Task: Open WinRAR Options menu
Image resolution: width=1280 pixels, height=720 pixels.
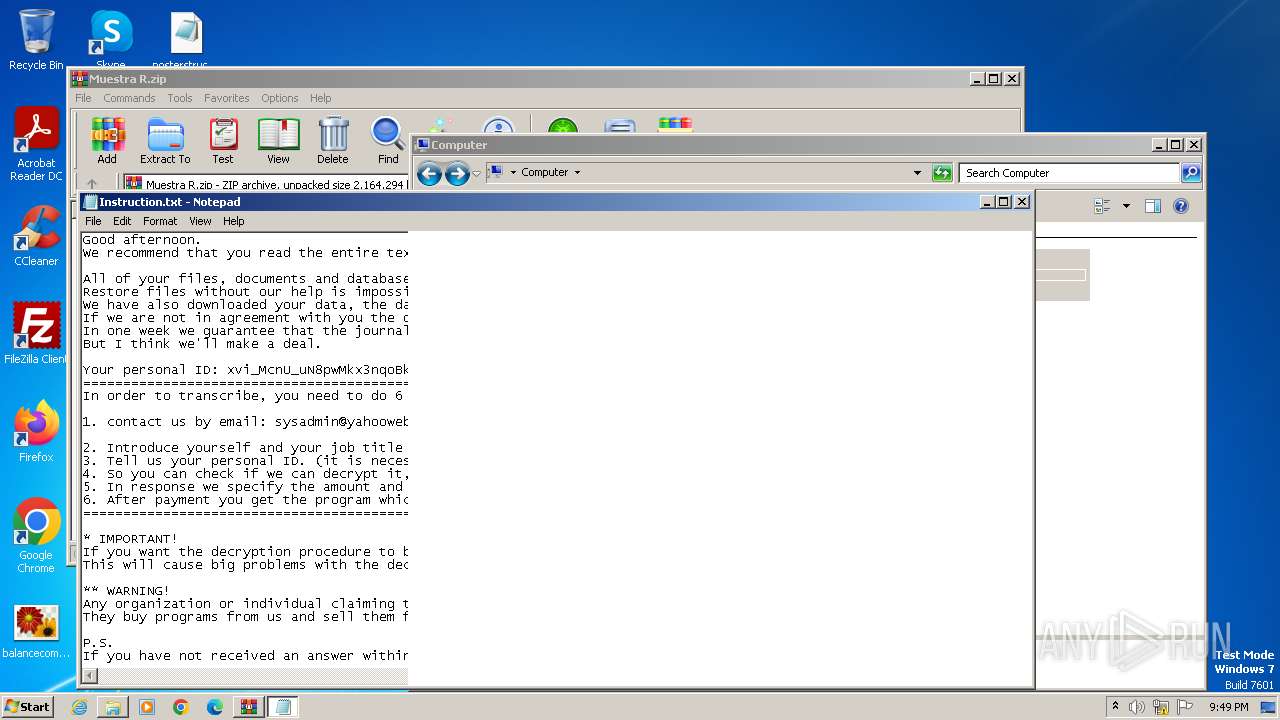Action: [280, 98]
